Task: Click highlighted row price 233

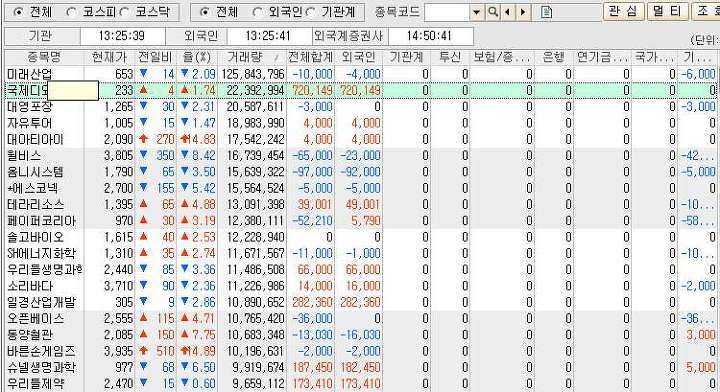Action: pos(124,90)
